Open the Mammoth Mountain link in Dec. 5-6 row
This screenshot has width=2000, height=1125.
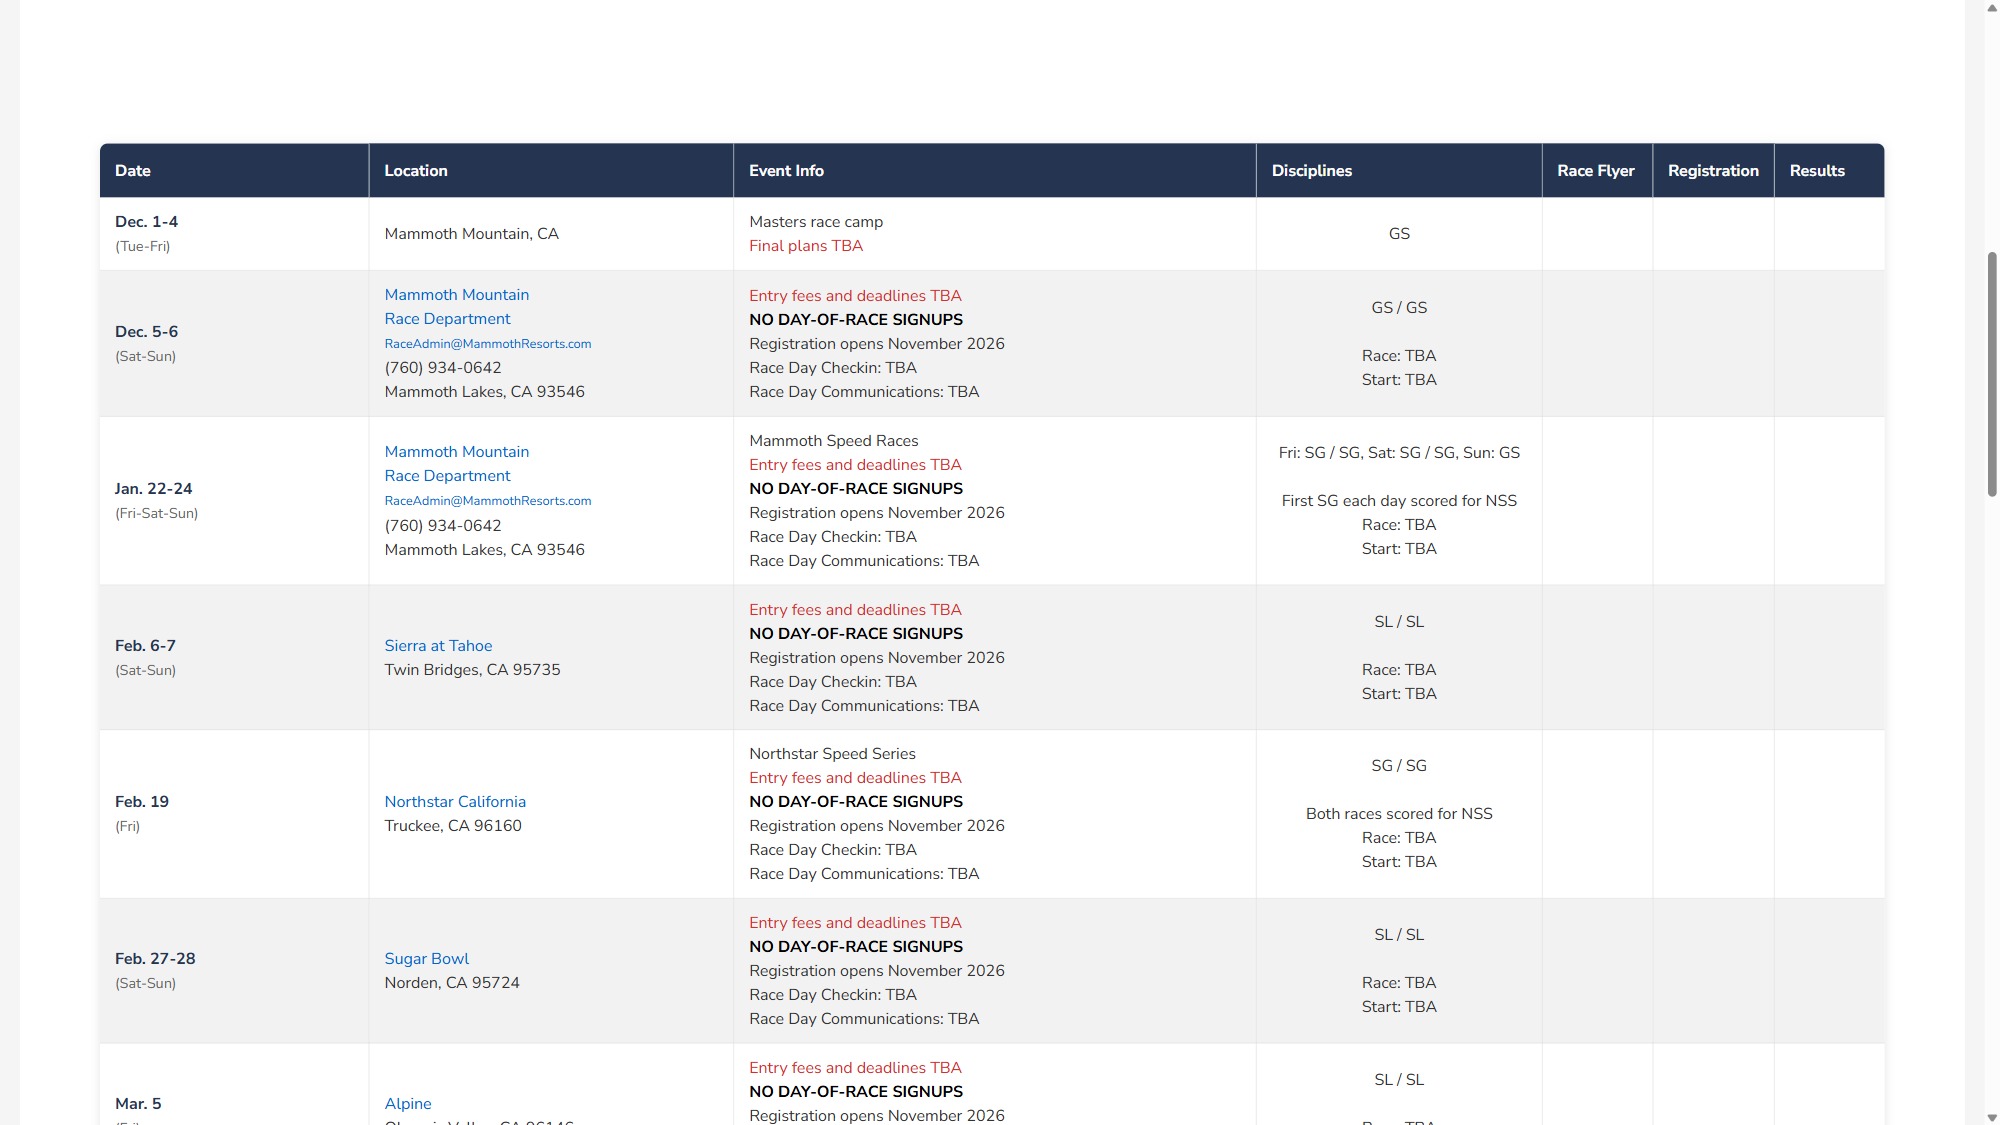pyautogui.click(x=457, y=295)
